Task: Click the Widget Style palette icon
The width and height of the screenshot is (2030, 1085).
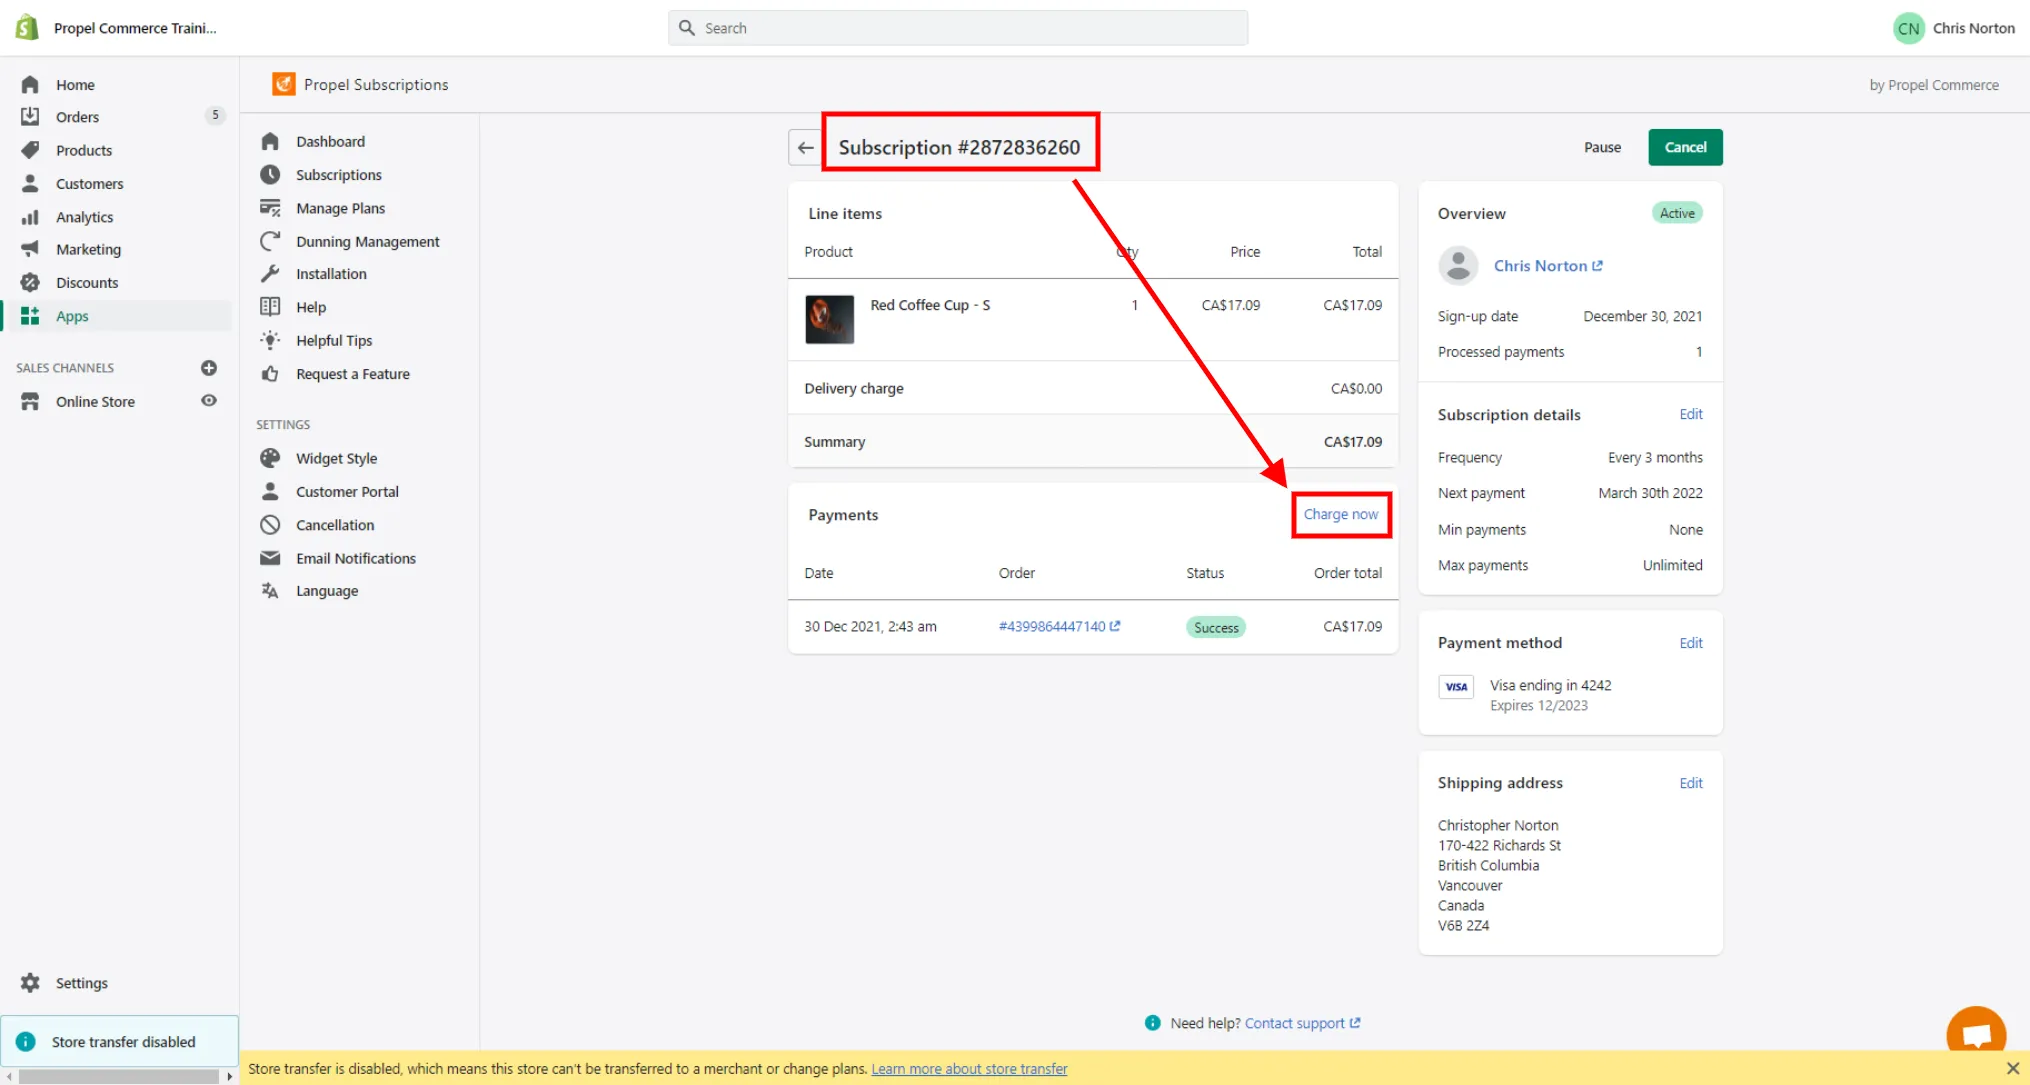Action: [x=270, y=458]
